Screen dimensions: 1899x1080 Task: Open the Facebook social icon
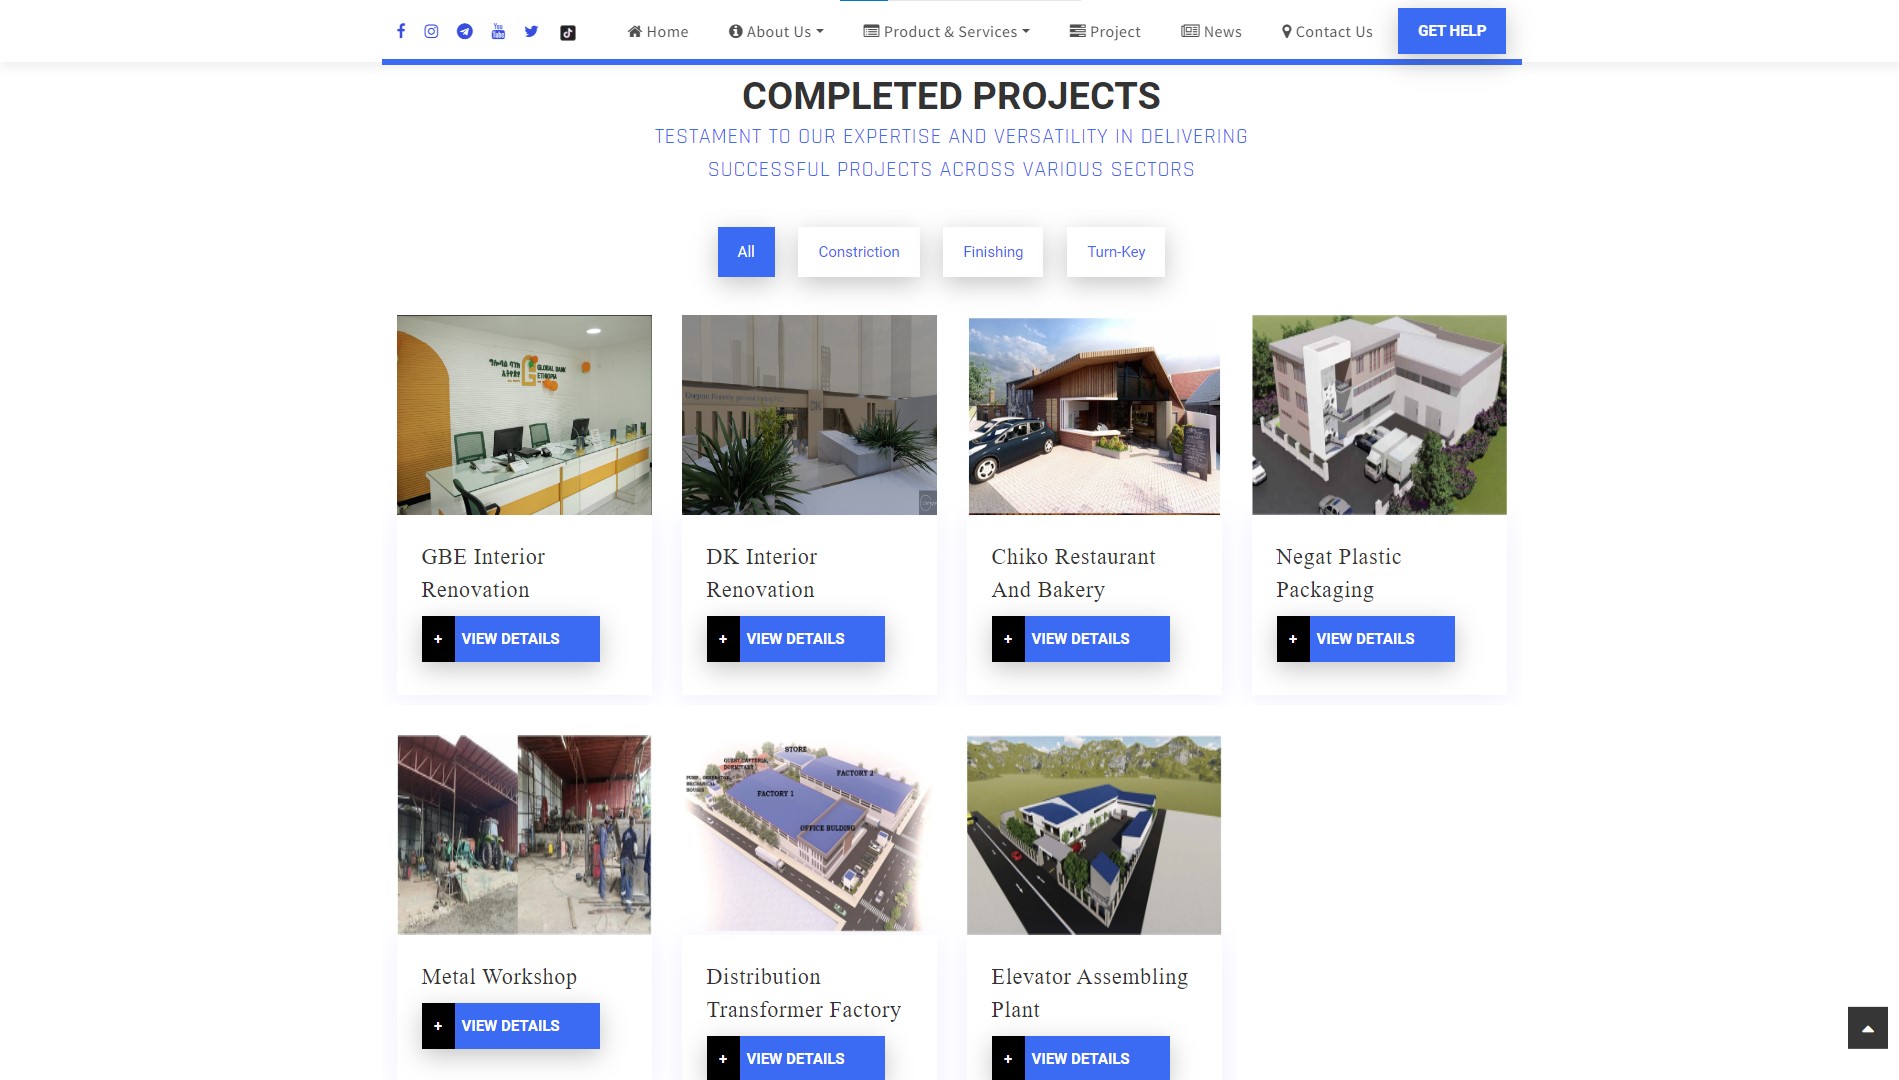point(401,31)
